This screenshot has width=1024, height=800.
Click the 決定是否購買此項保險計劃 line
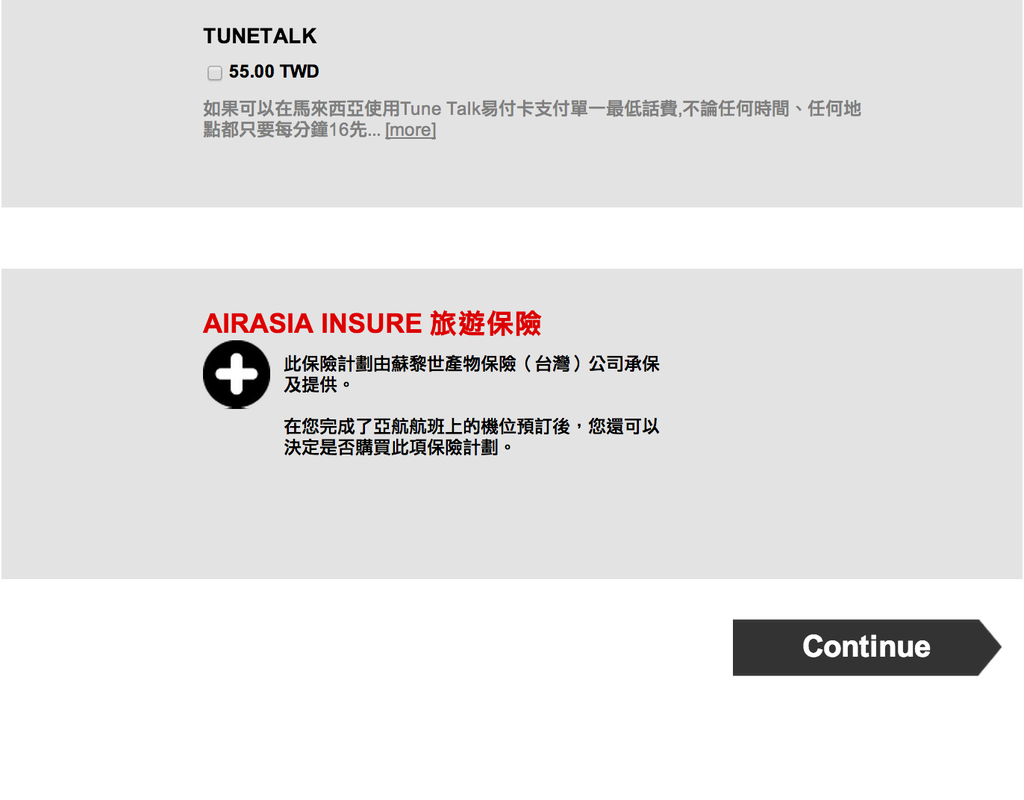[398, 447]
